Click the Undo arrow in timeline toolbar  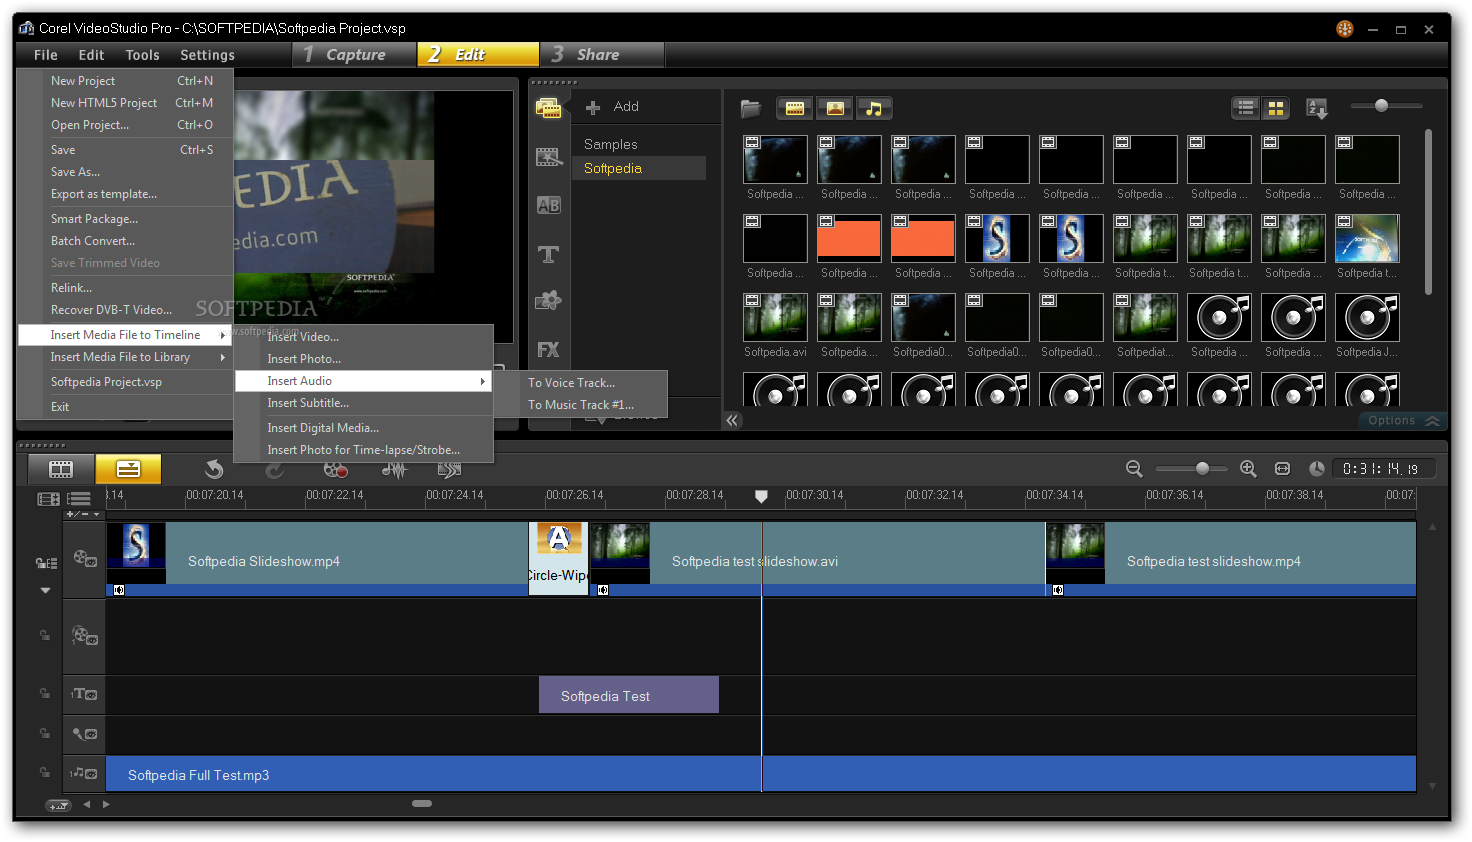(x=213, y=469)
